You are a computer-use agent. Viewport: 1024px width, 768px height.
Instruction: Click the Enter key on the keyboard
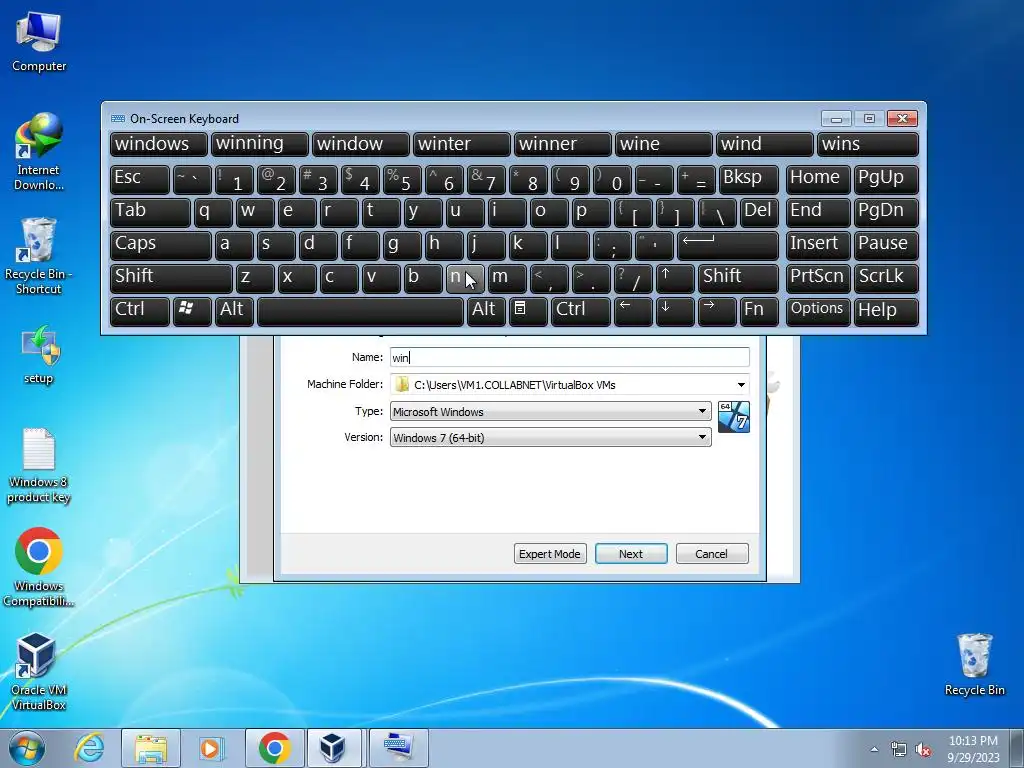(x=728, y=246)
